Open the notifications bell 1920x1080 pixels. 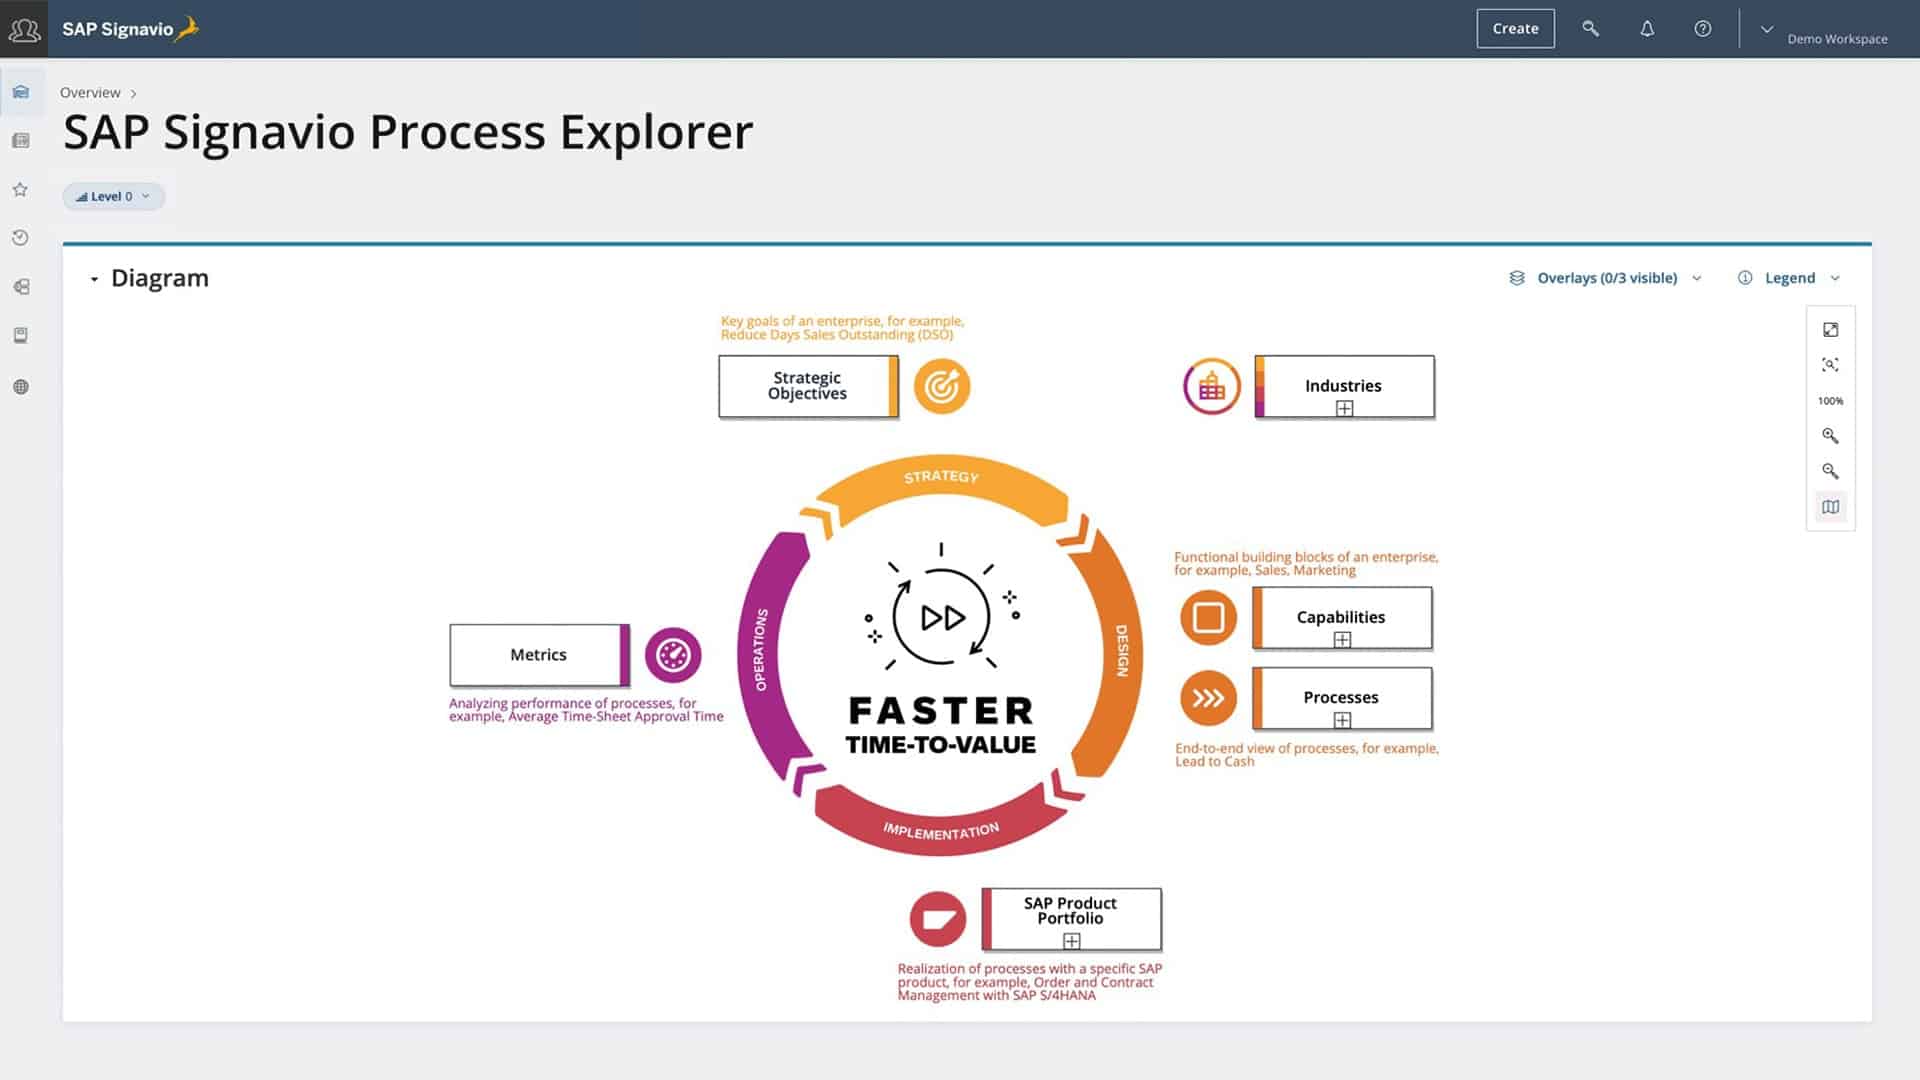(1647, 29)
